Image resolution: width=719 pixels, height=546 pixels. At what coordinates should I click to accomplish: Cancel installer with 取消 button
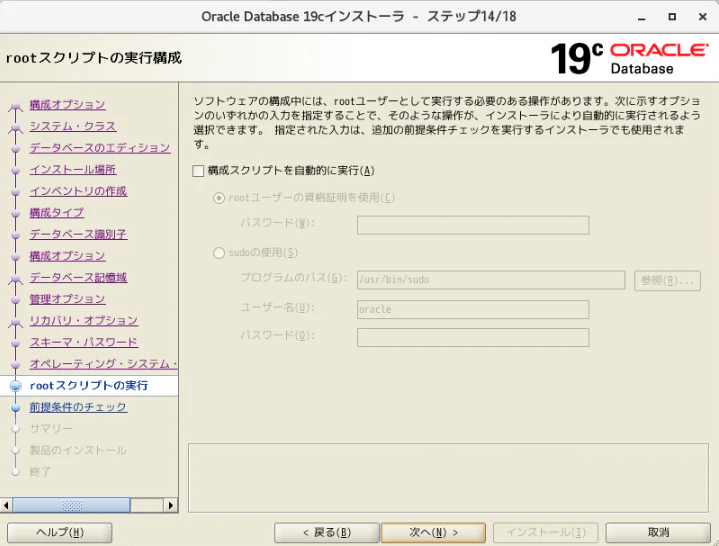click(658, 532)
